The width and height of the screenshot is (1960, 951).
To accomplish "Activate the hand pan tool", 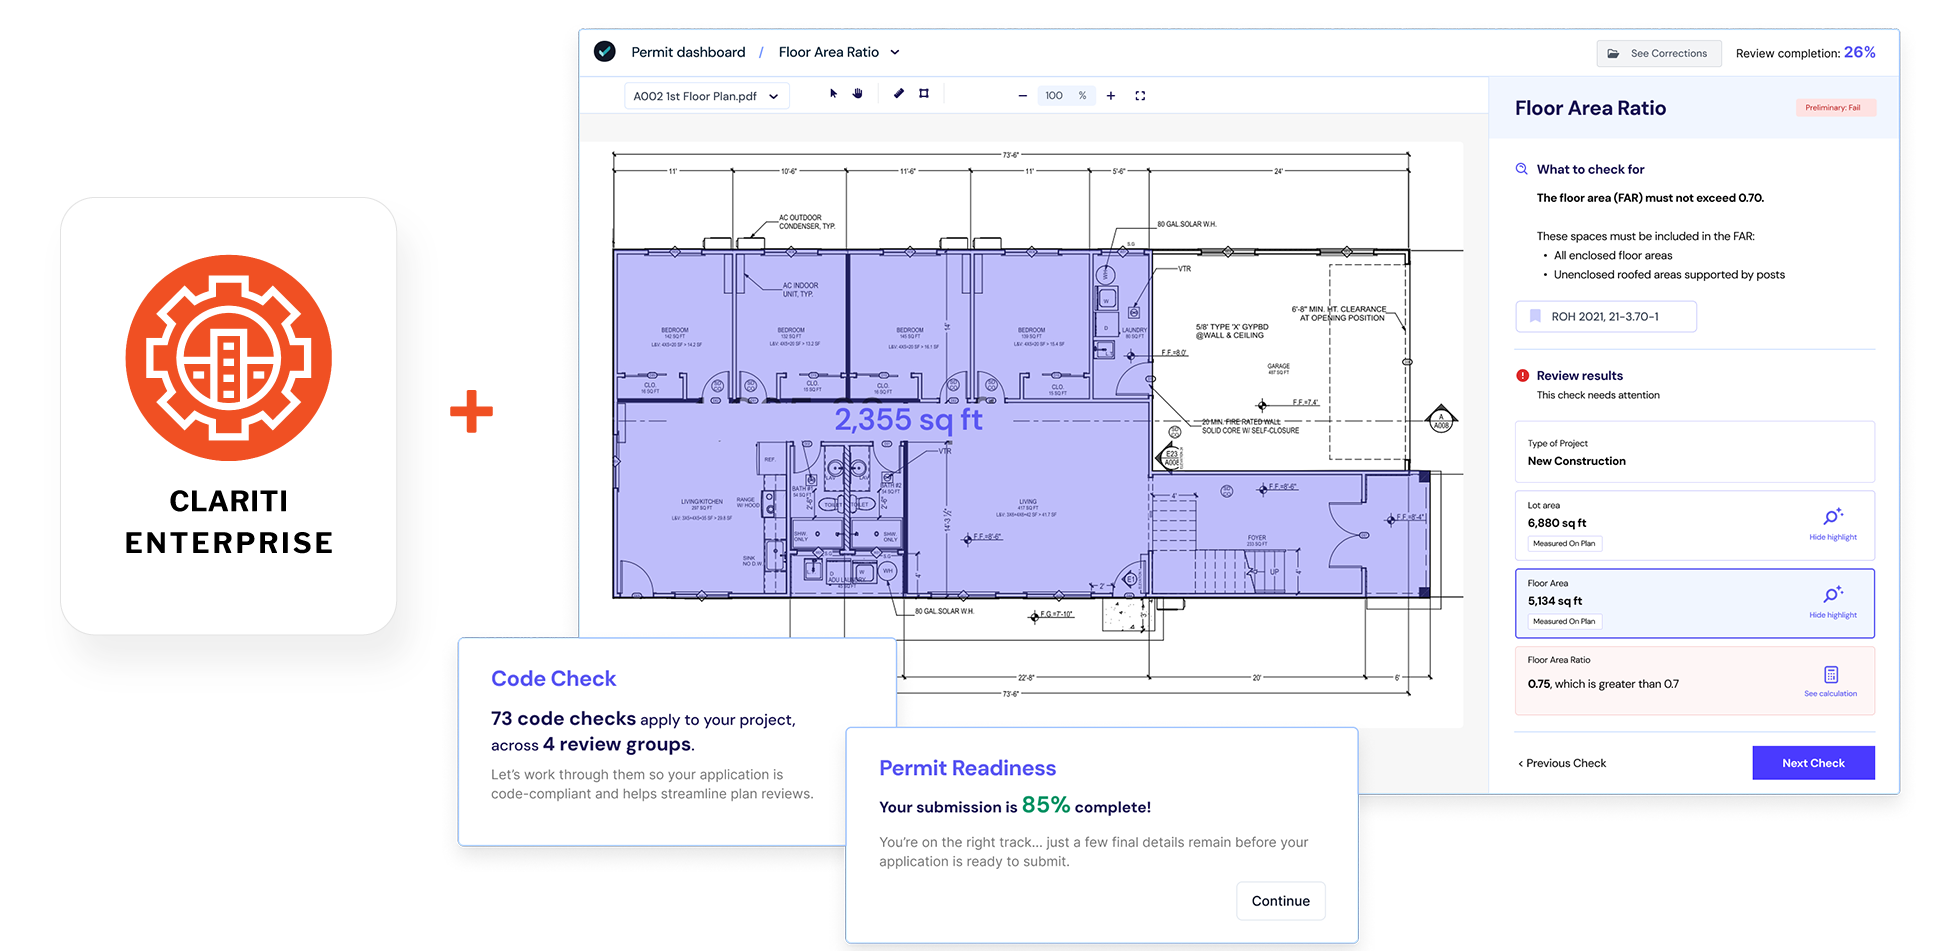I will [x=857, y=94].
